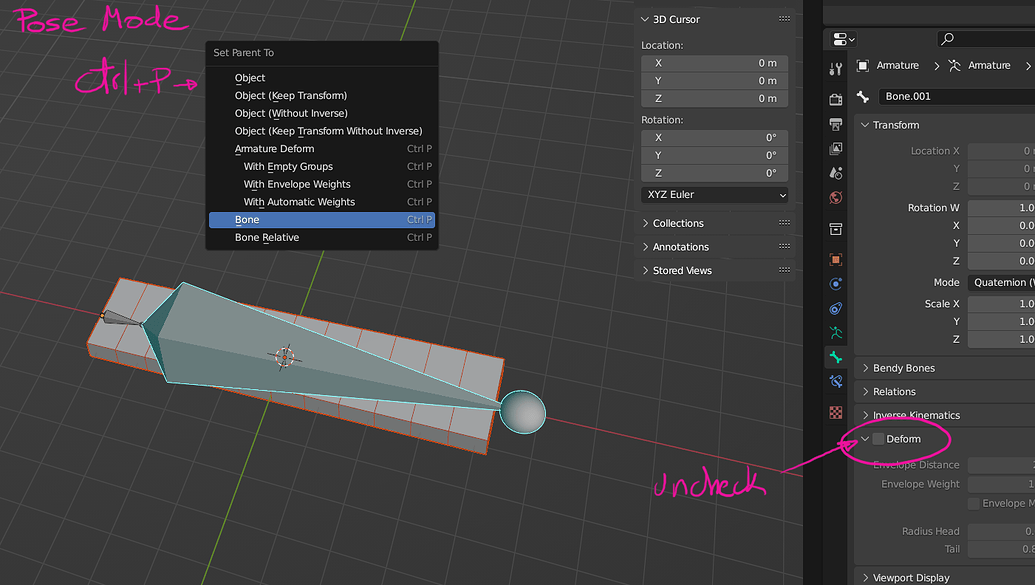Choose Armature Deform parent option
The image size is (1035, 585).
point(322,149)
